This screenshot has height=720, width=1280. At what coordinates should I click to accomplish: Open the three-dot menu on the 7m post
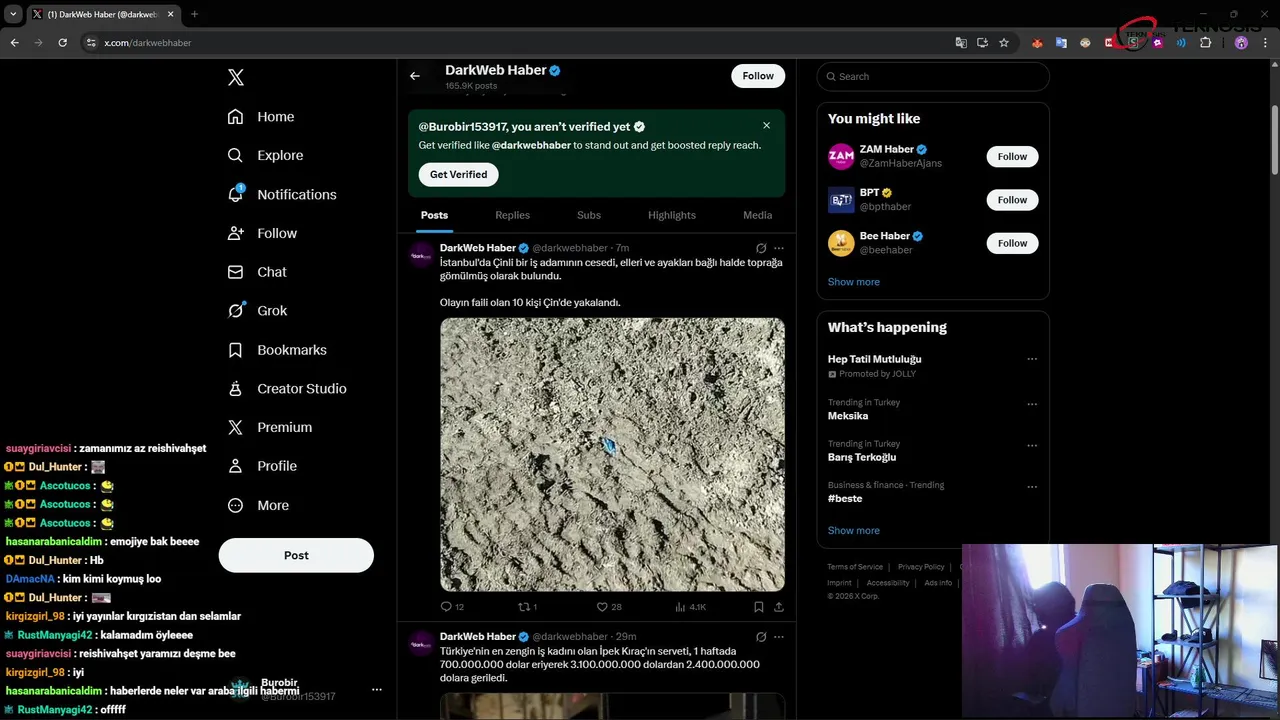point(779,248)
